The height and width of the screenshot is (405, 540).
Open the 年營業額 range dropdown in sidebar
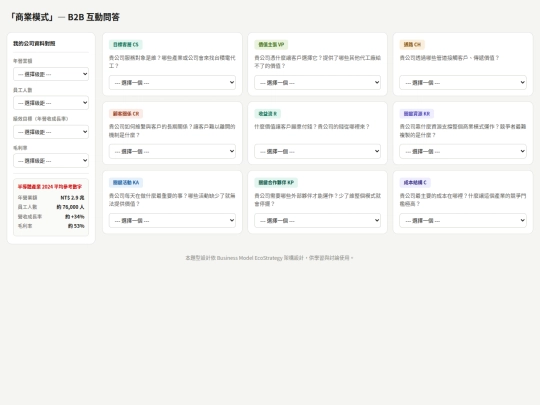click(x=51, y=74)
